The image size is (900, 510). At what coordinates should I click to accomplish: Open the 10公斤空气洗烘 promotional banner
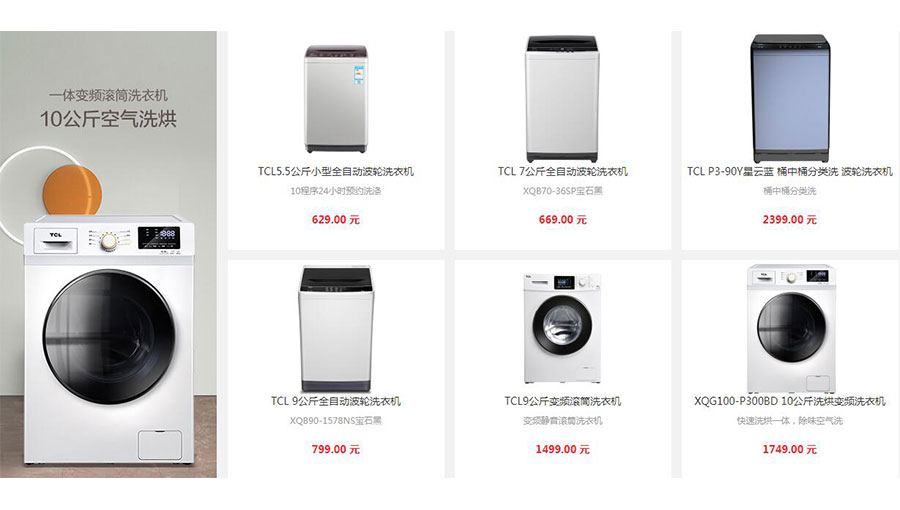click(x=108, y=254)
